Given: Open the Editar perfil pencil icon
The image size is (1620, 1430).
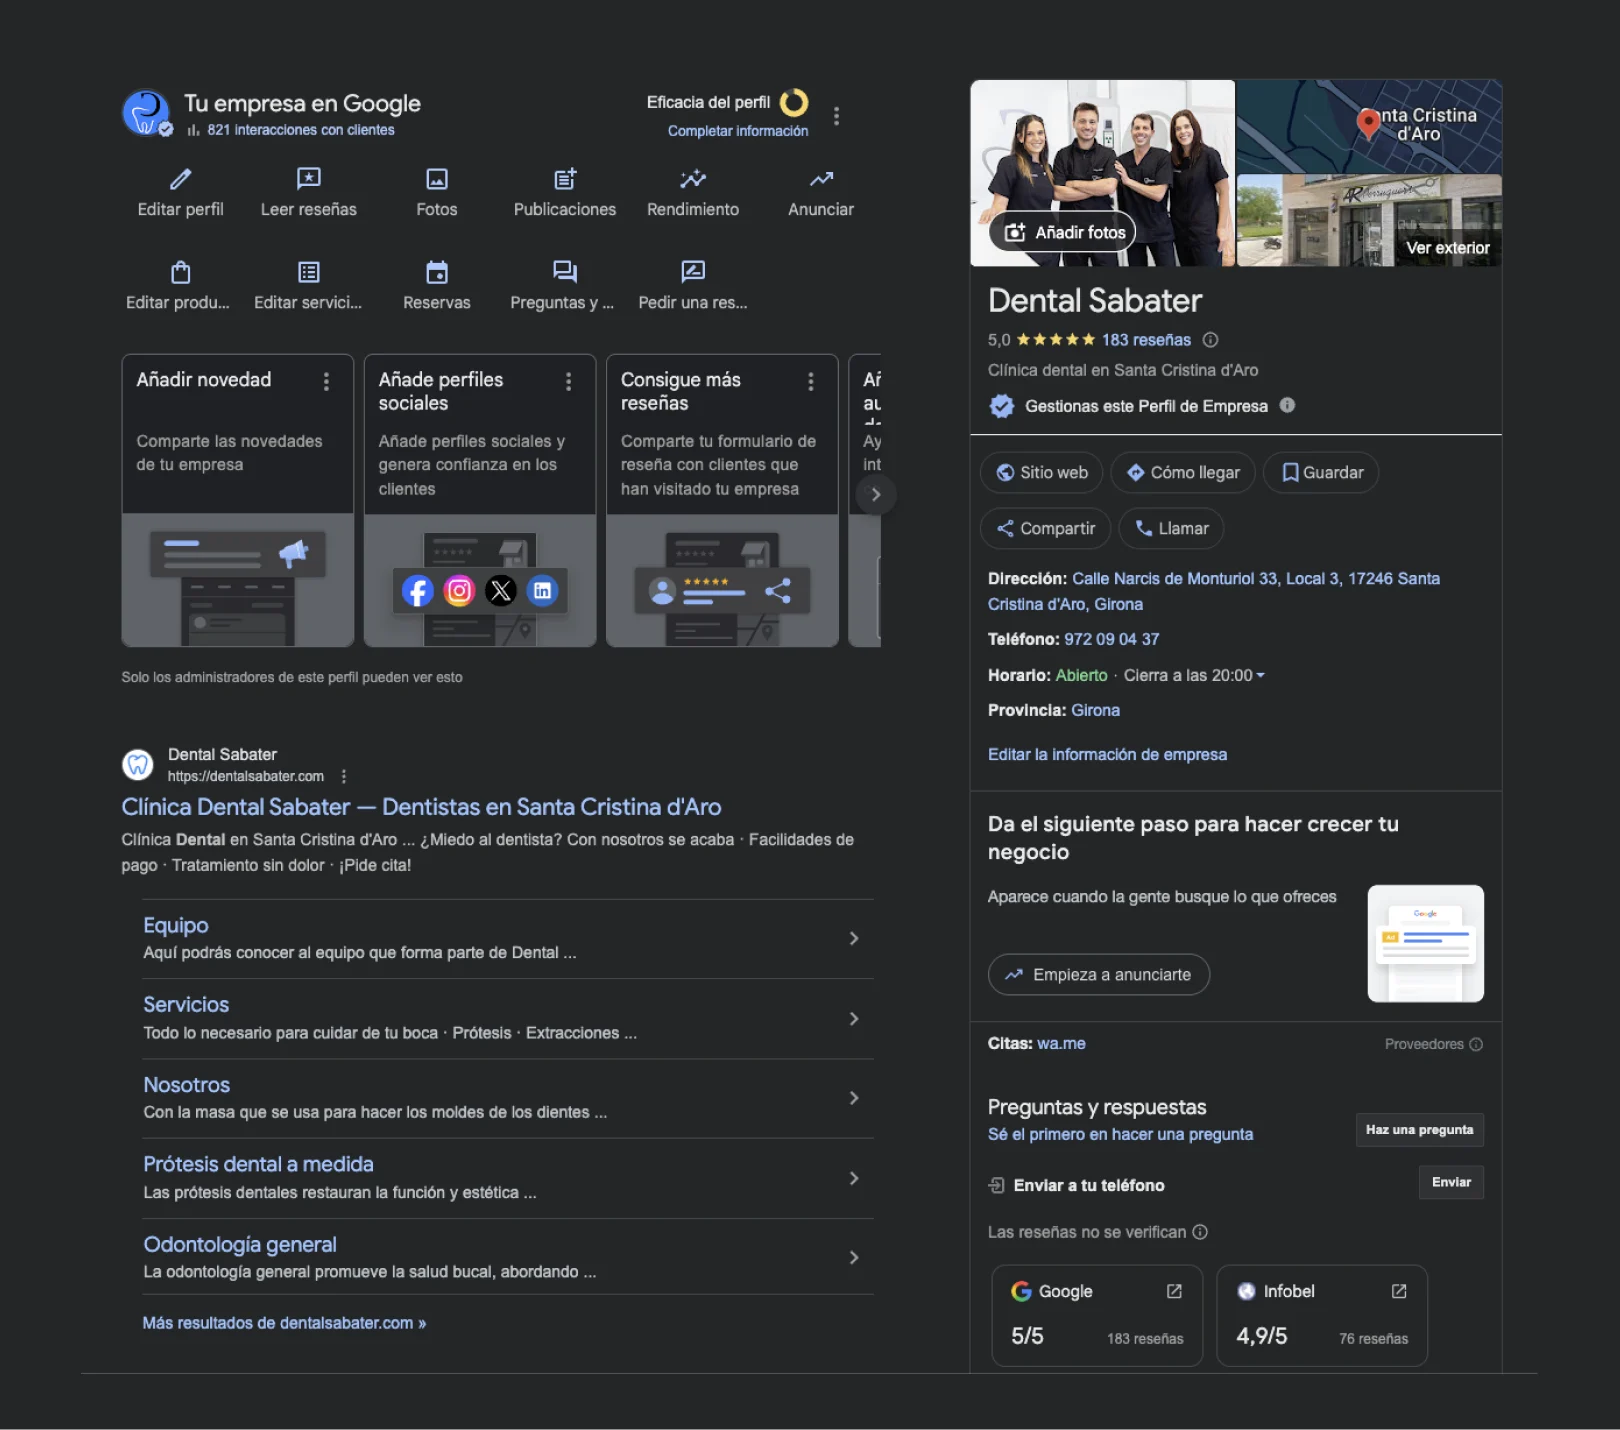Looking at the screenshot, I should pyautogui.click(x=180, y=179).
